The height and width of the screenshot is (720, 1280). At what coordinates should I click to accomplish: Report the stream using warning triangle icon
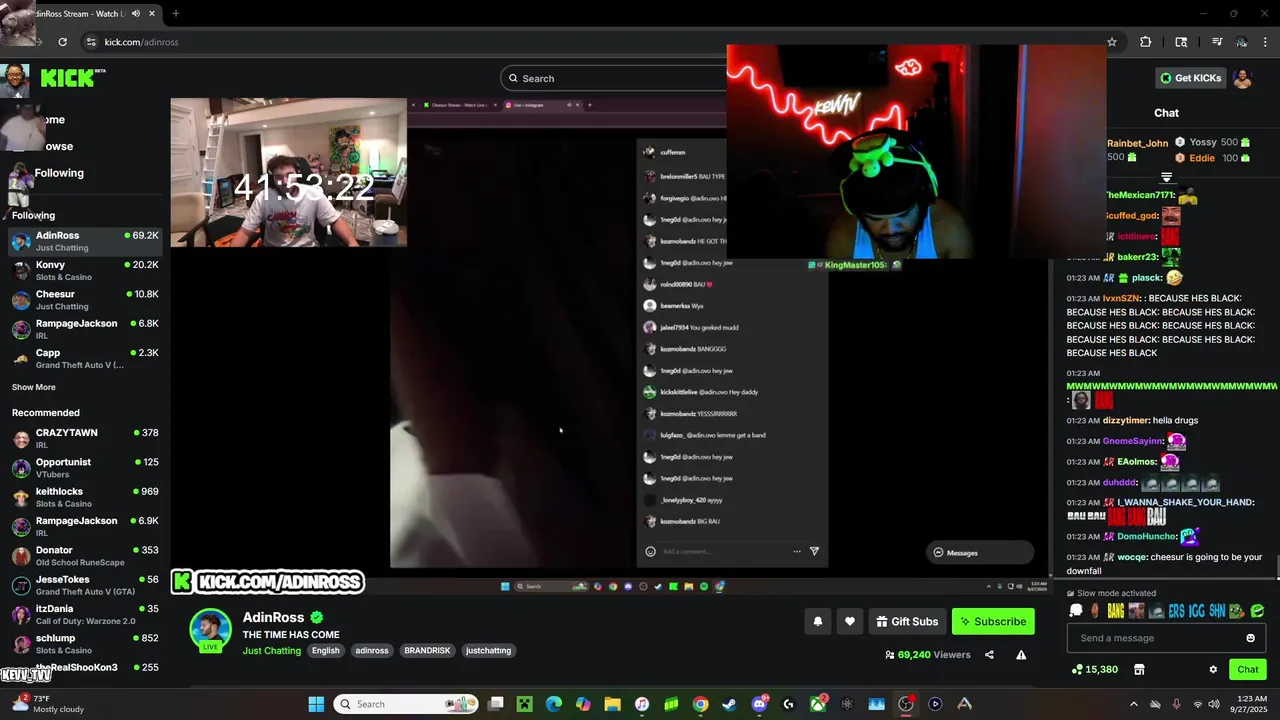point(1021,655)
